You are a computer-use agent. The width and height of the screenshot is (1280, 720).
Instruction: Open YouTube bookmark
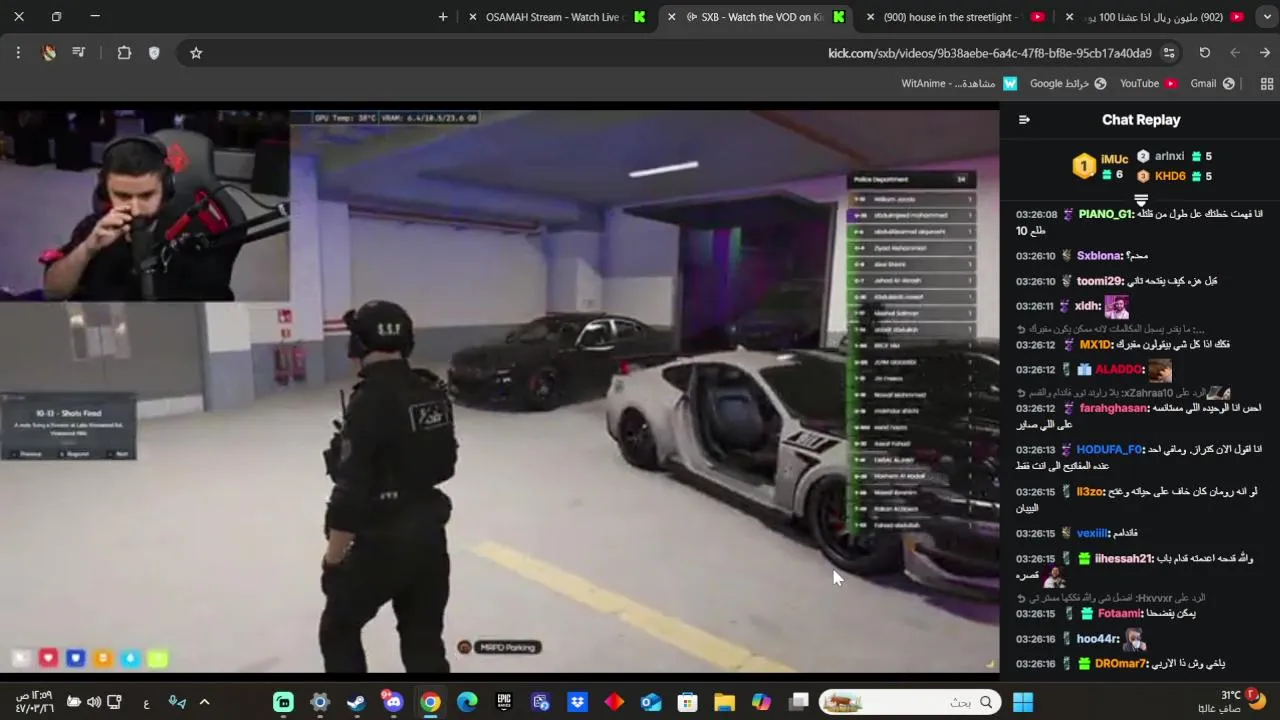pyautogui.click(x=1148, y=84)
